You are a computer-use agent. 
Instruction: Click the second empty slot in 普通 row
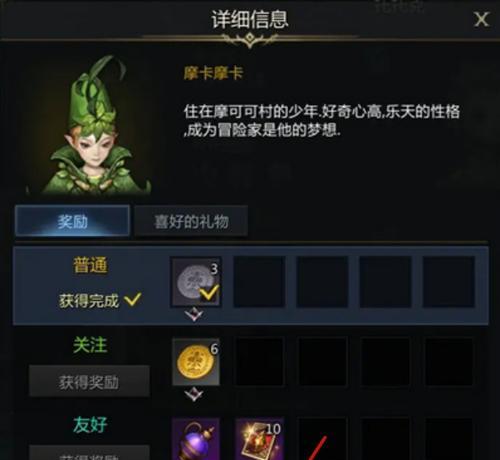322,282
